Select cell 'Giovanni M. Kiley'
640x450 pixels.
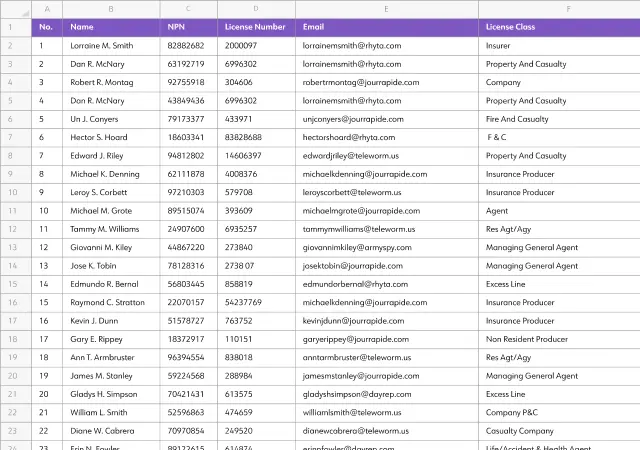[x=111, y=247]
